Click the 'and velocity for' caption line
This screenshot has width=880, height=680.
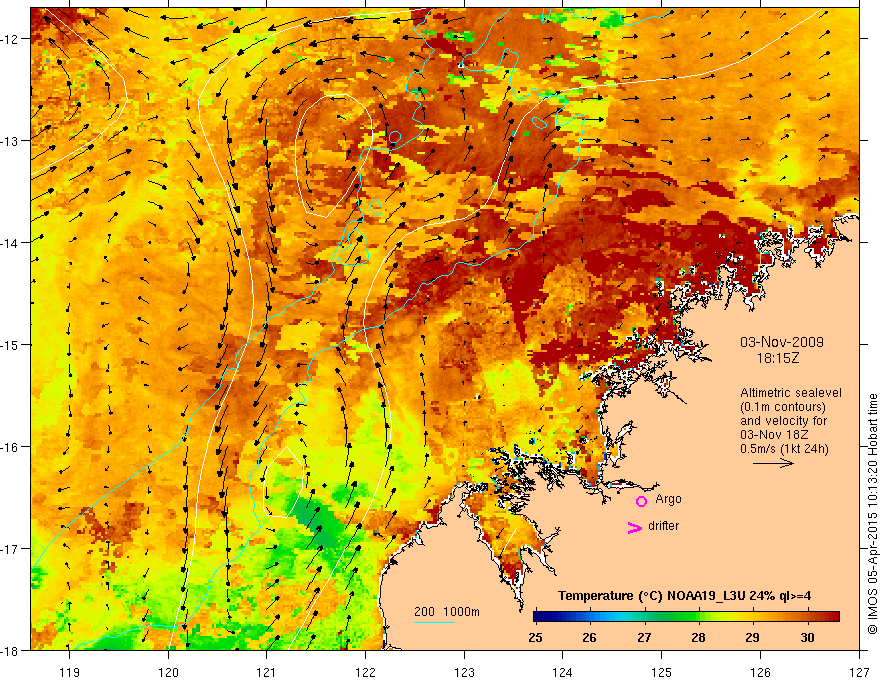pyautogui.click(x=783, y=421)
